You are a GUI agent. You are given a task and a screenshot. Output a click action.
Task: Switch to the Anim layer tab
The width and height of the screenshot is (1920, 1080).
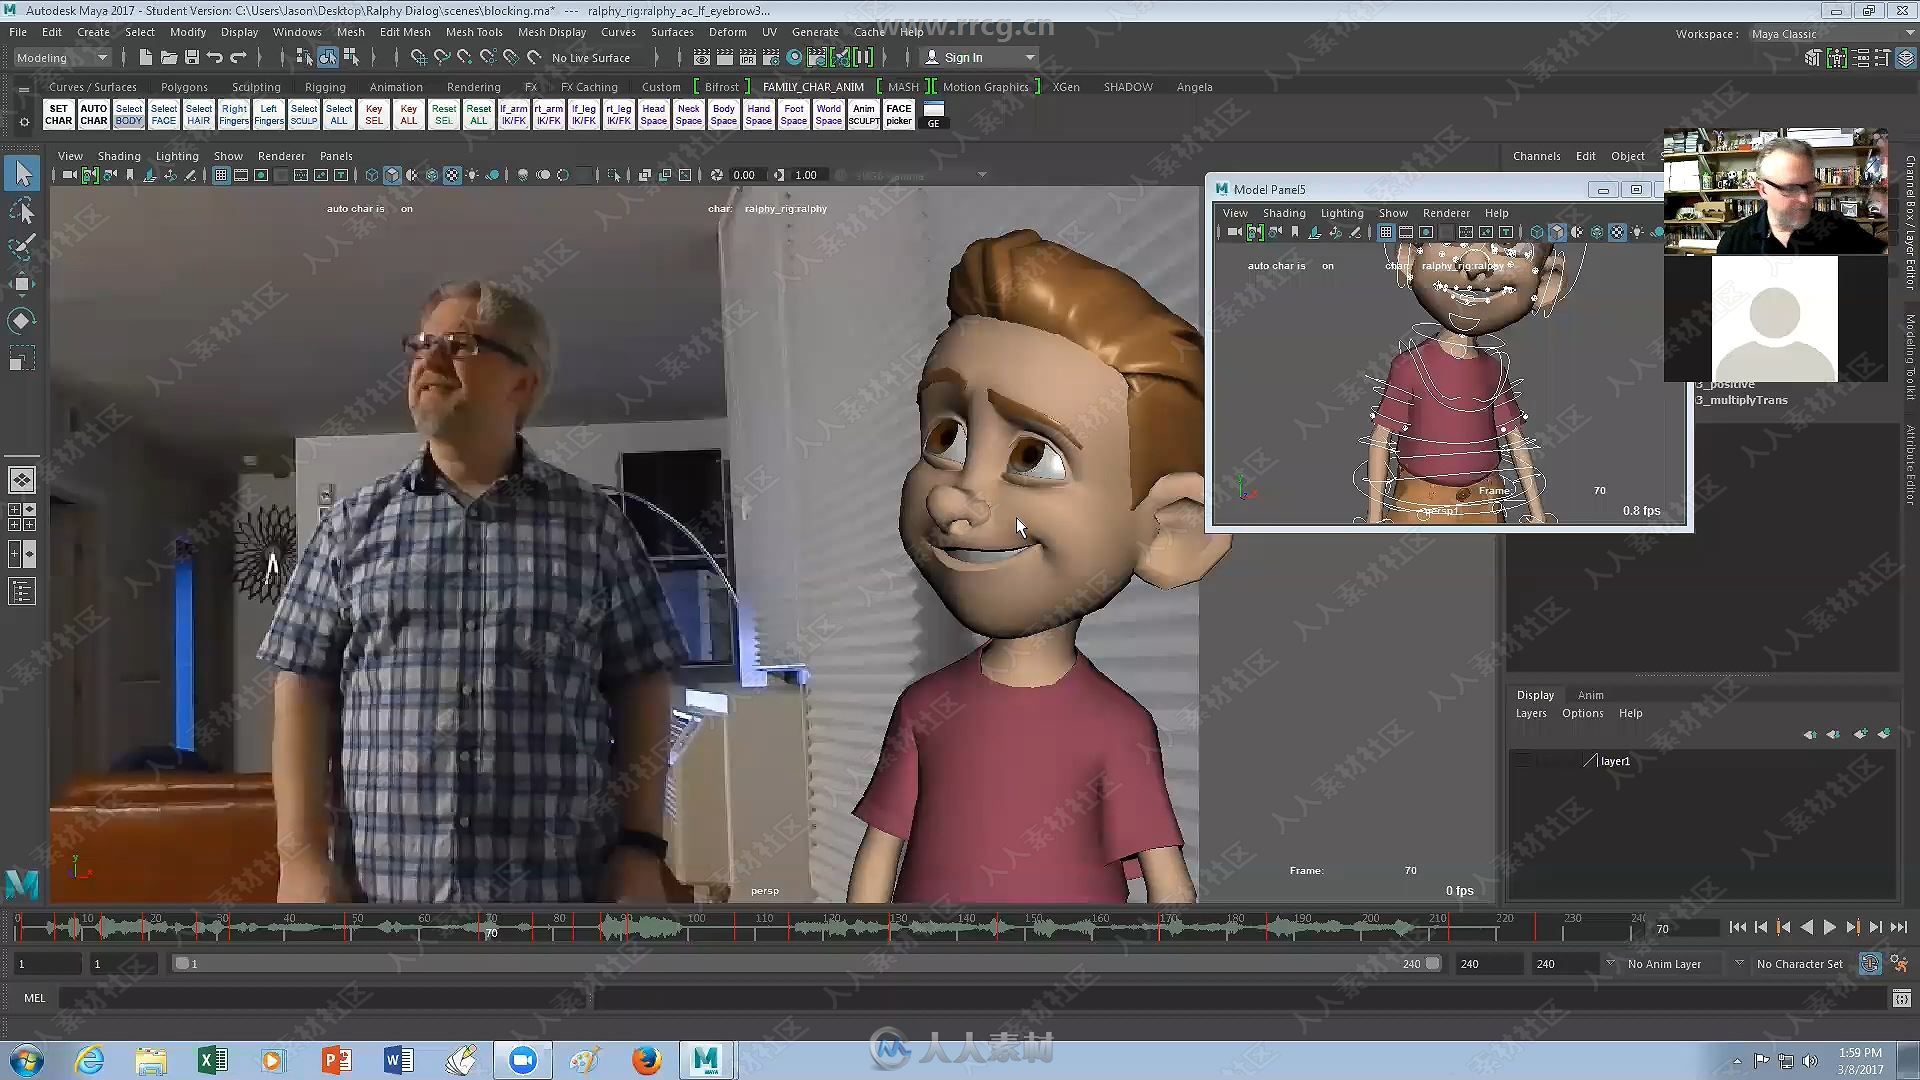click(1590, 695)
